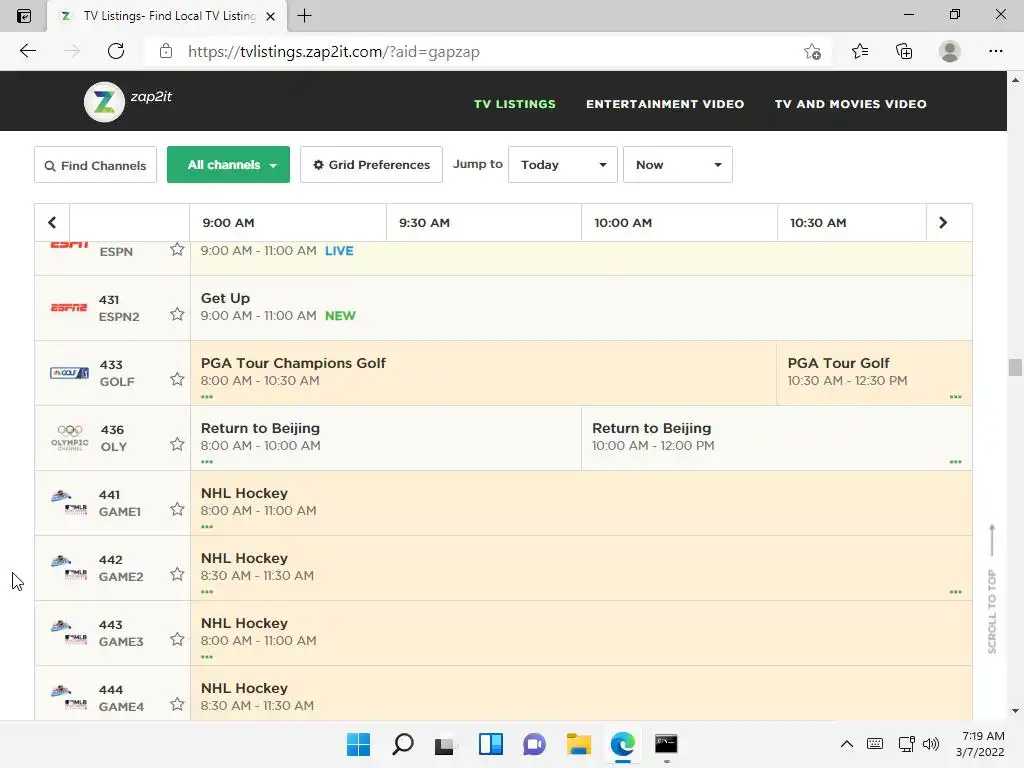Favorite the ESPN channel star

click(177, 249)
